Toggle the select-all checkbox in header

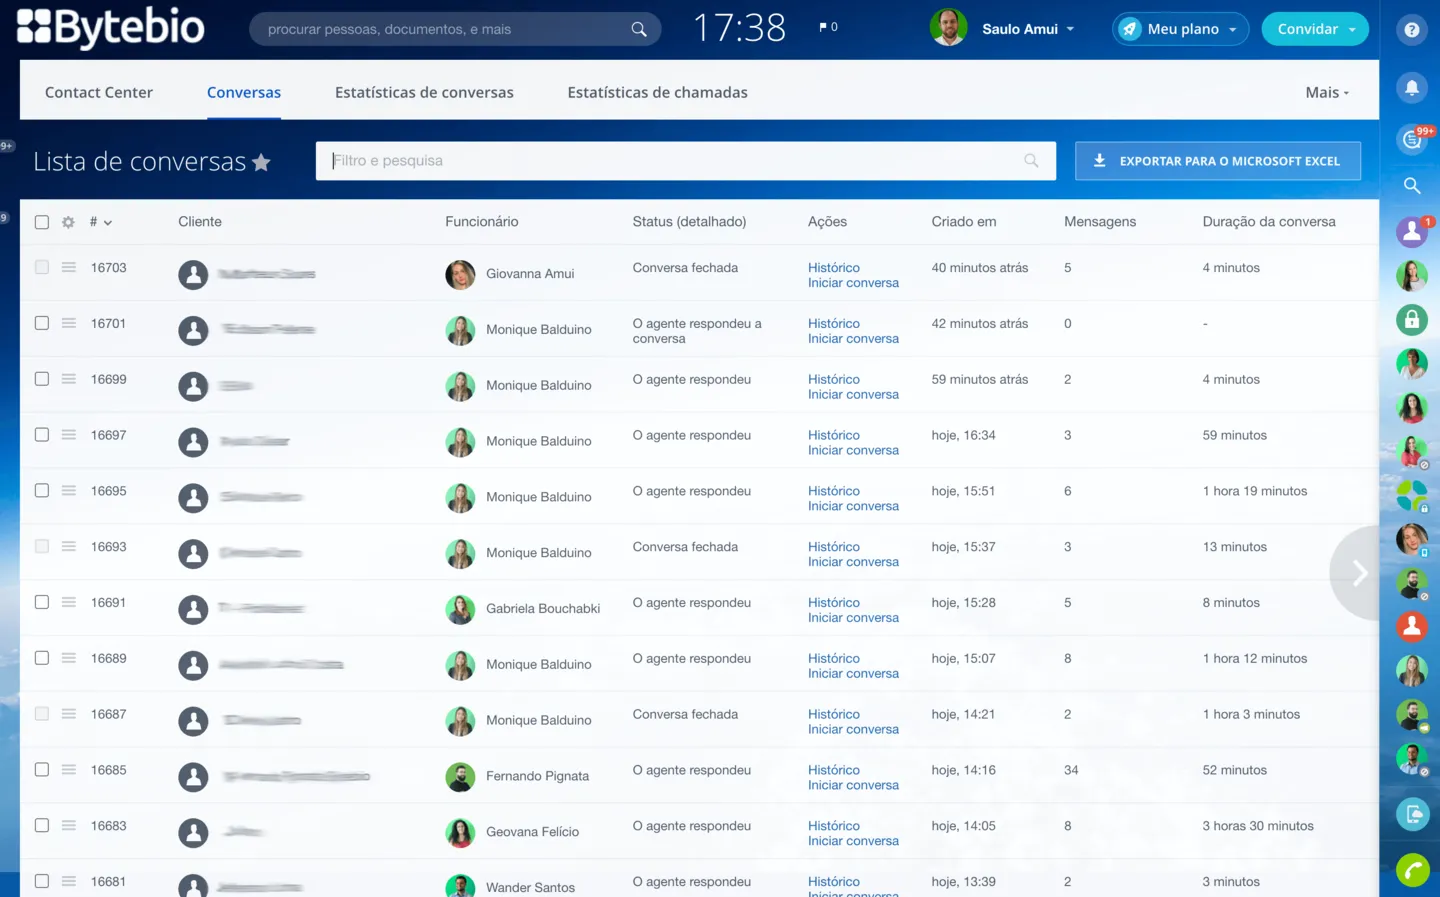[42, 222]
